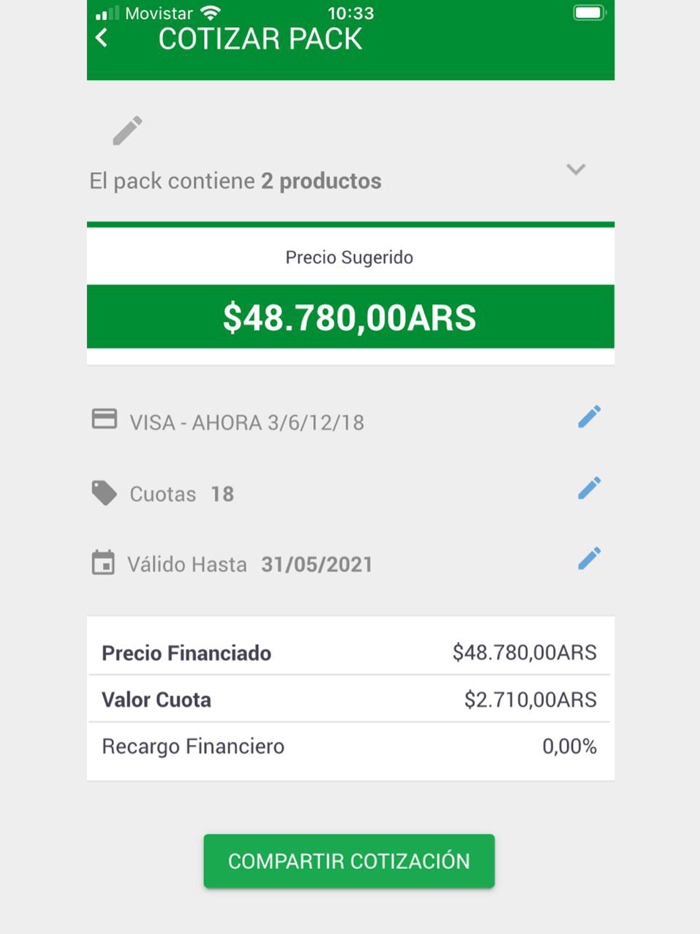This screenshot has width=700, height=934.
Task: Expand the pack contents with the chevron
Action: 575,170
